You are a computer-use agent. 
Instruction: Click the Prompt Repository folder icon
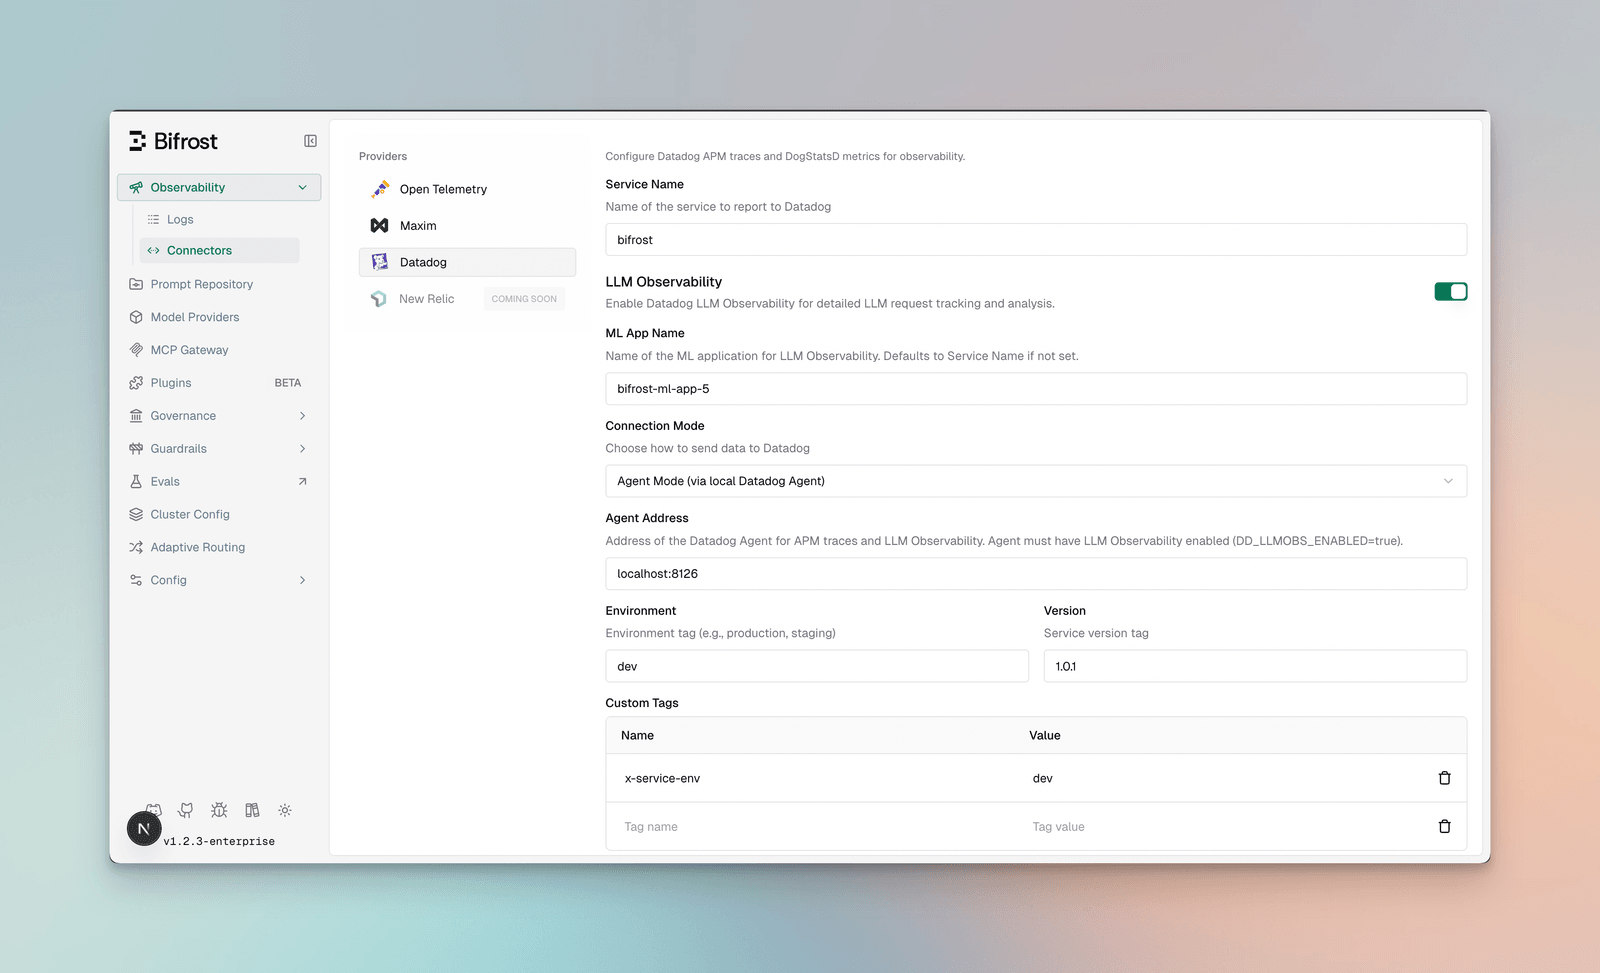pos(136,284)
